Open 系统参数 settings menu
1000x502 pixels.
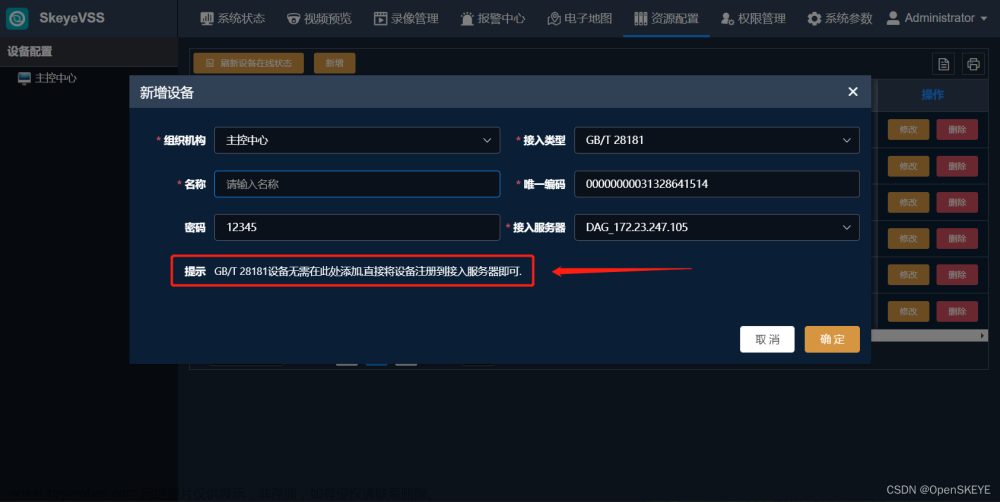click(x=839, y=18)
